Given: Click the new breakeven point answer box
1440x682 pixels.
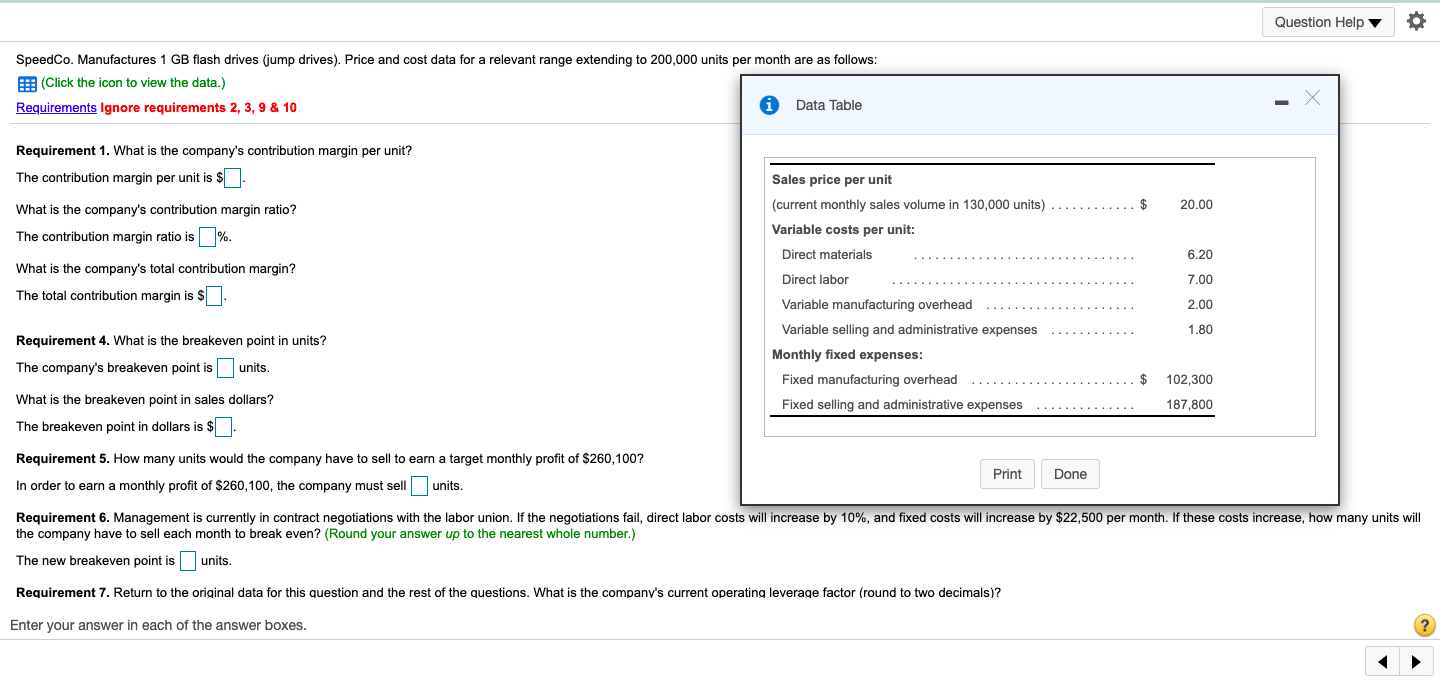Looking at the screenshot, I should [x=187, y=561].
